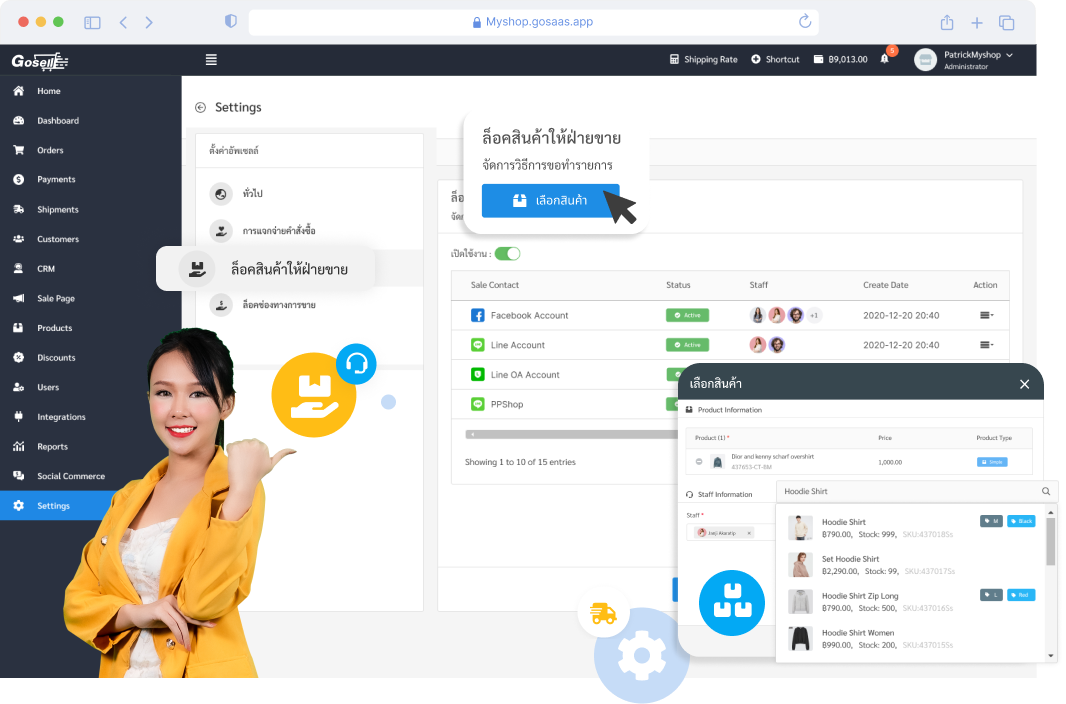Select Set Hoodie Shirt result
This screenshot has height=704, width=1066.
point(911,565)
